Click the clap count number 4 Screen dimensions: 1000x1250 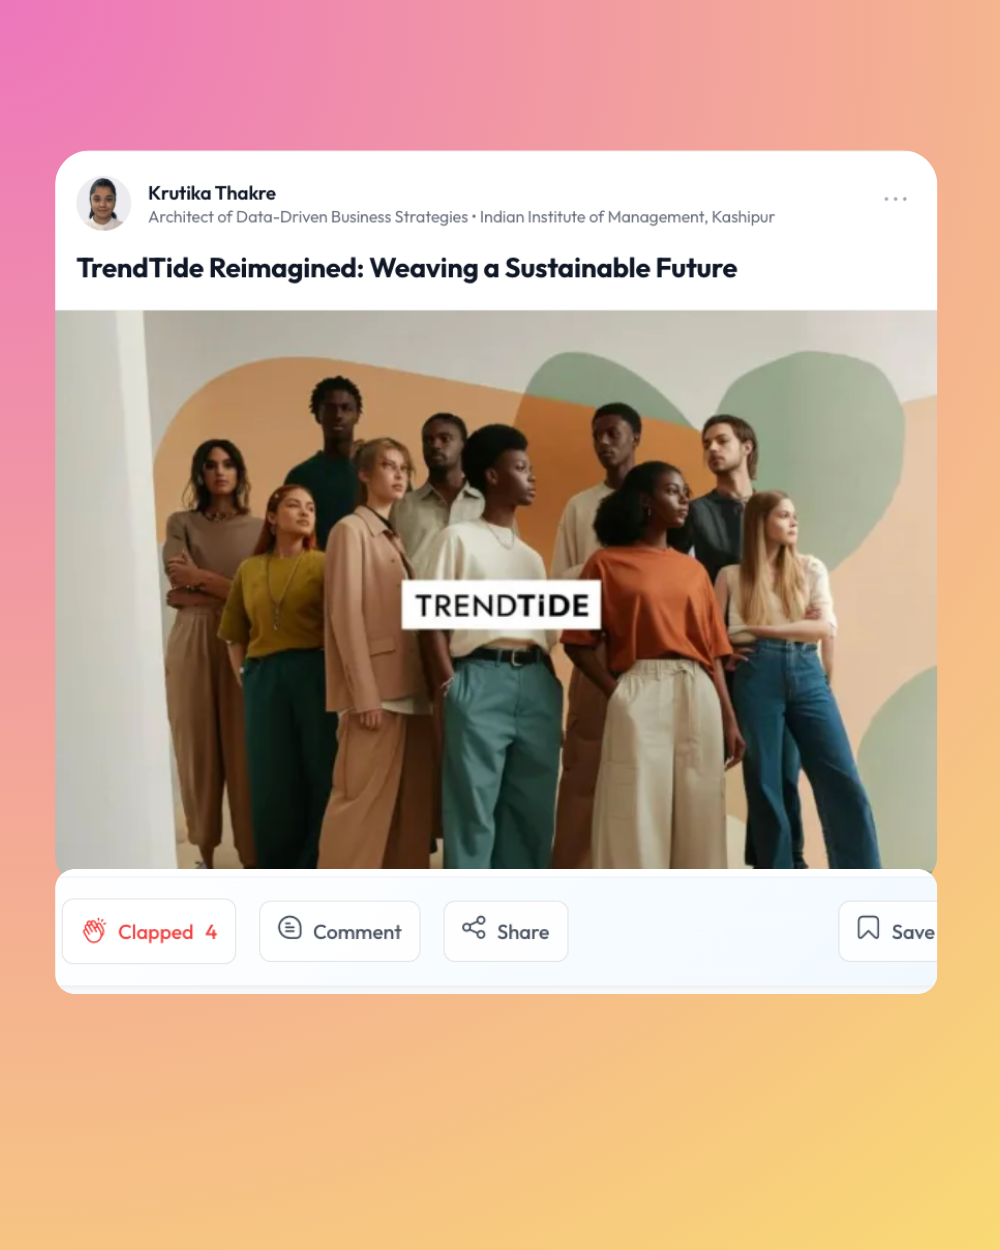pyautogui.click(x=211, y=931)
